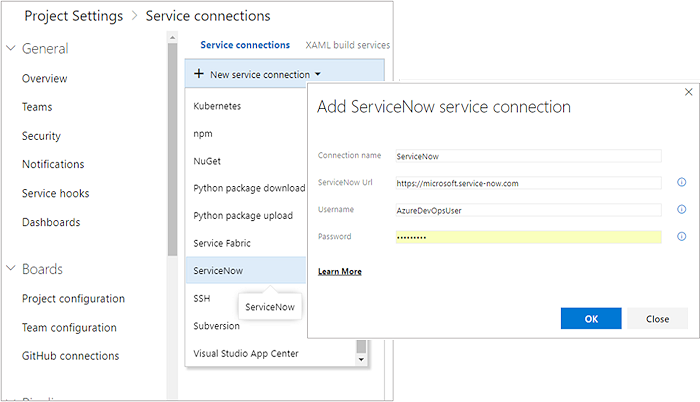
Task: Select Subversion connection type
Action: tap(217, 326)
